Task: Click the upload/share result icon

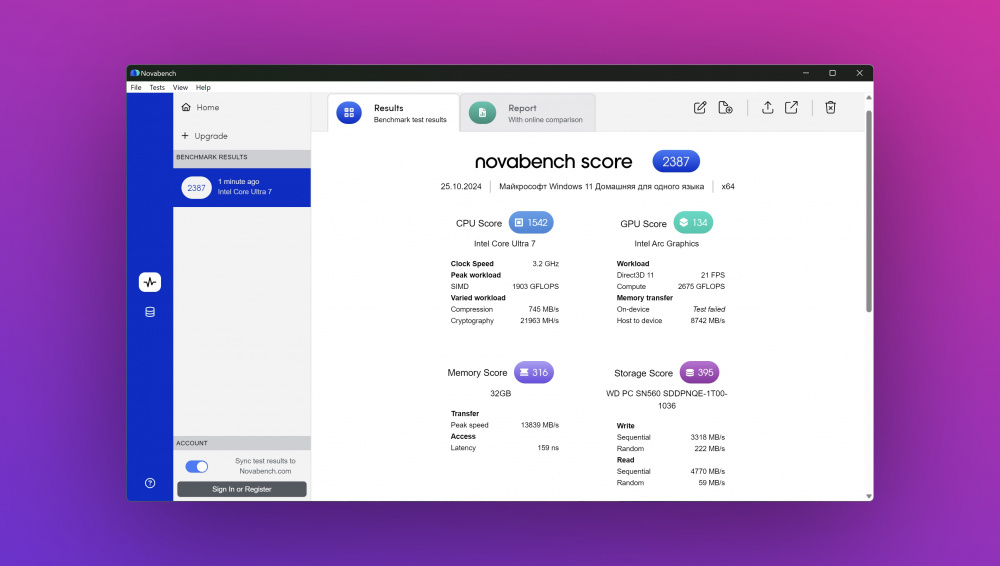Action: tap(768, 107)
